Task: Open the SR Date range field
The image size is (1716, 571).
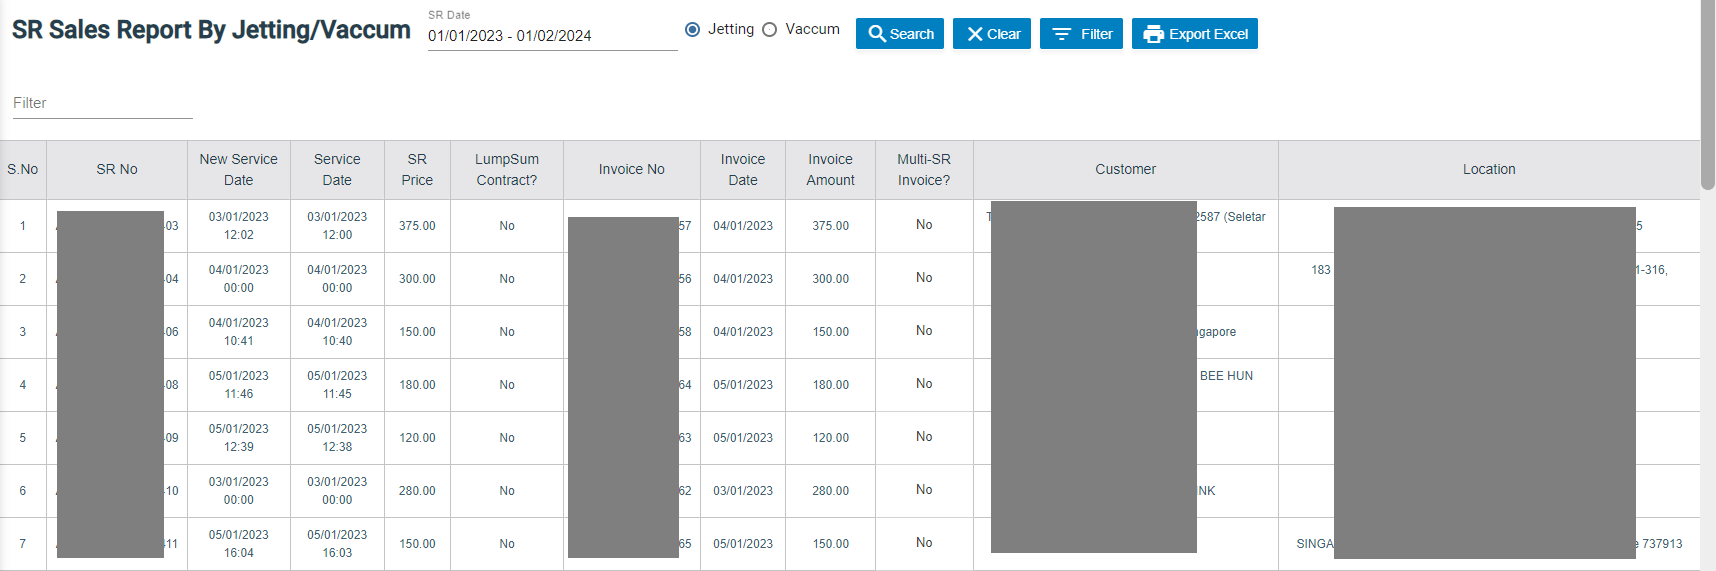Action: pyautogui.click(x=552, y=36)
